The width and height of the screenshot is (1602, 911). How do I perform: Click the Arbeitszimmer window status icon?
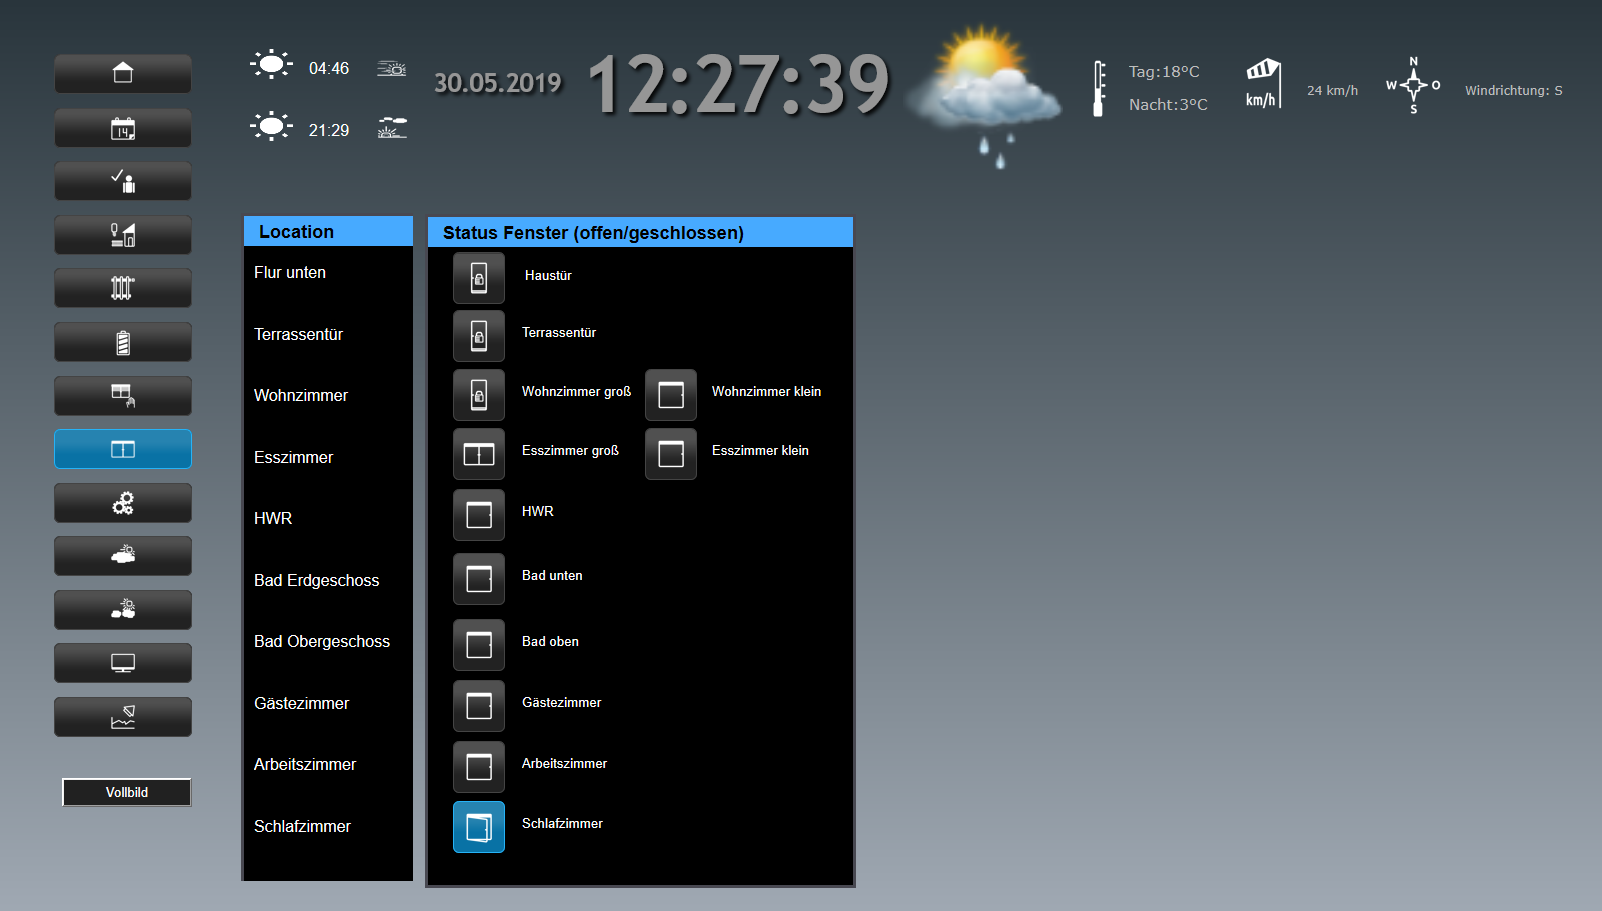tap(479, 767)
